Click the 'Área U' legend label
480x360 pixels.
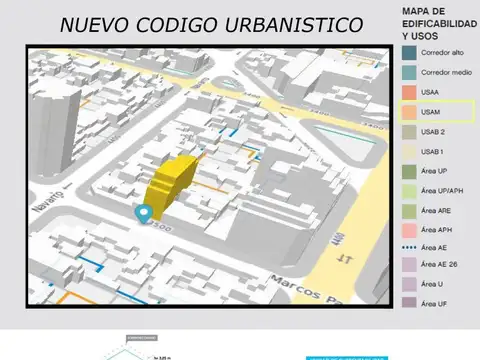432,284
